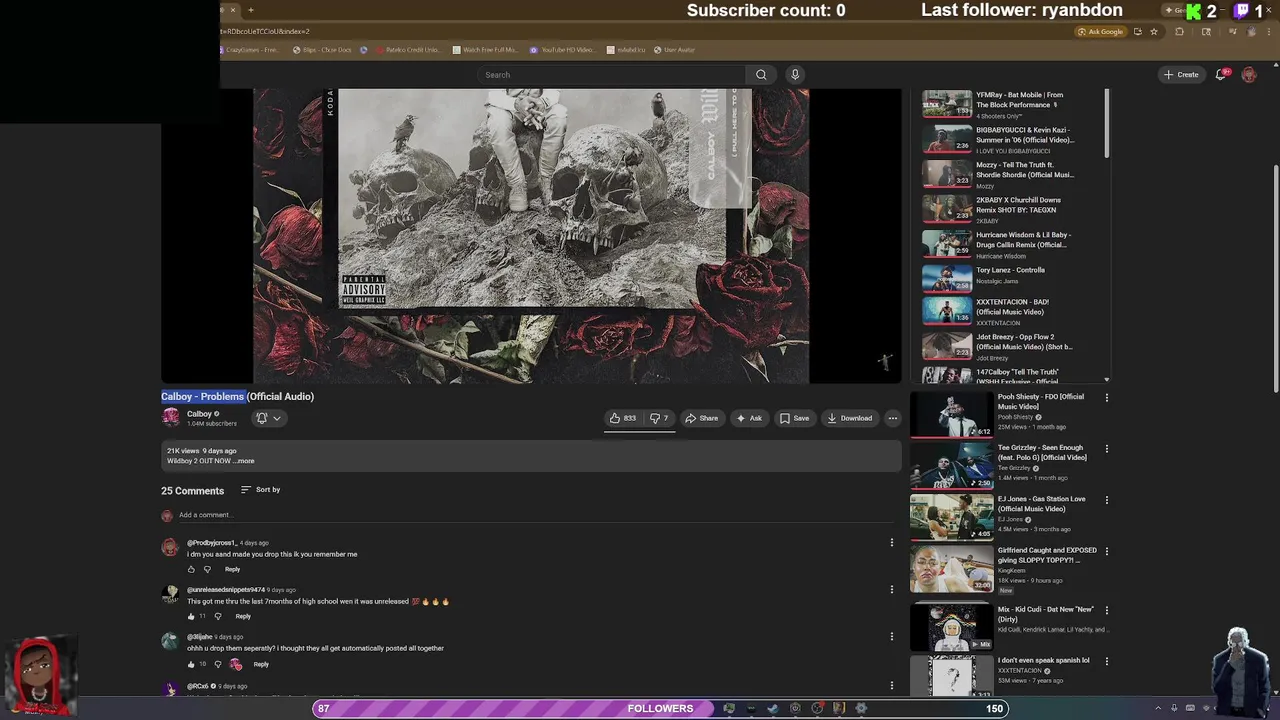Share the video
This screenshot has width=1280, height=720.
coord(701,418)
